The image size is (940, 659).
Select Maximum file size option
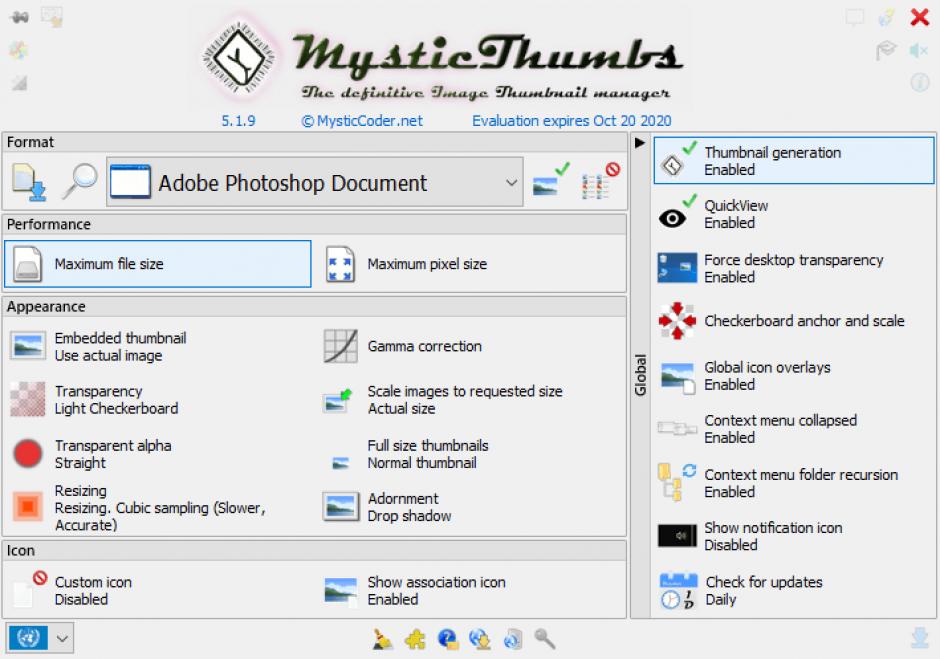(x=158, y=264)
